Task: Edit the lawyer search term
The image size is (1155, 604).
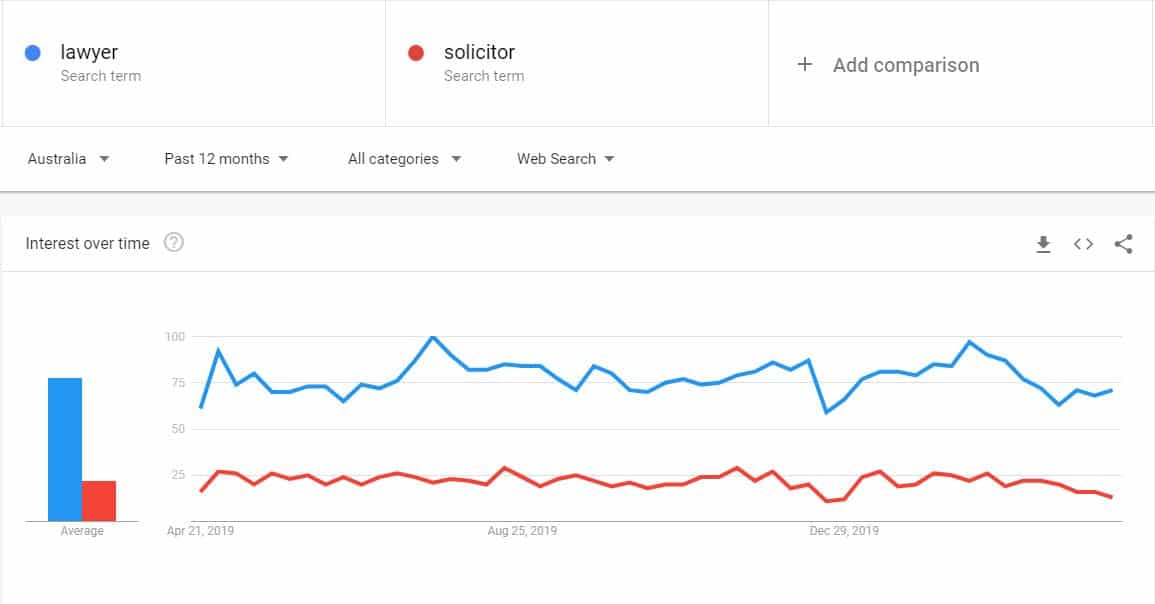Action: pos(90,53)
